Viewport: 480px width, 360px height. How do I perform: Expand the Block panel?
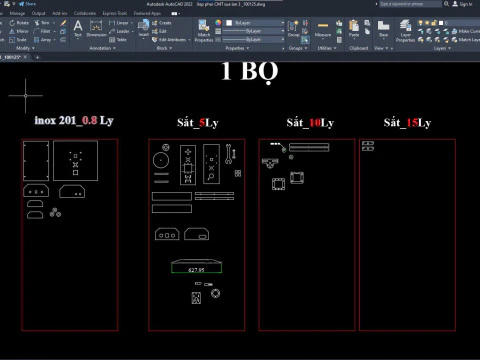coord(164,48)
